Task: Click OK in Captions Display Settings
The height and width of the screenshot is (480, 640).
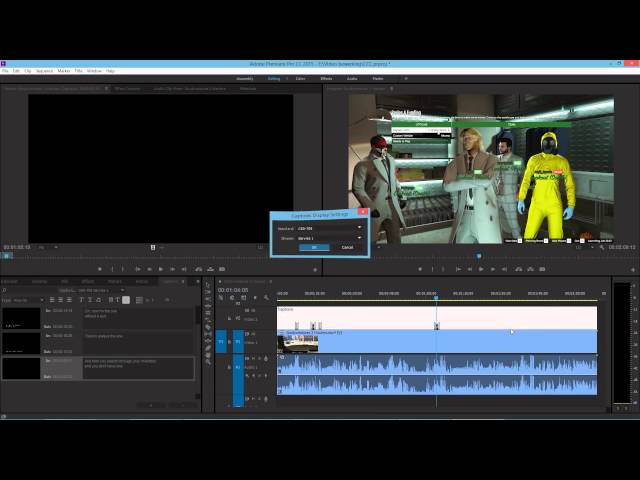Action: pyautogui.click(x=314, y=247)
